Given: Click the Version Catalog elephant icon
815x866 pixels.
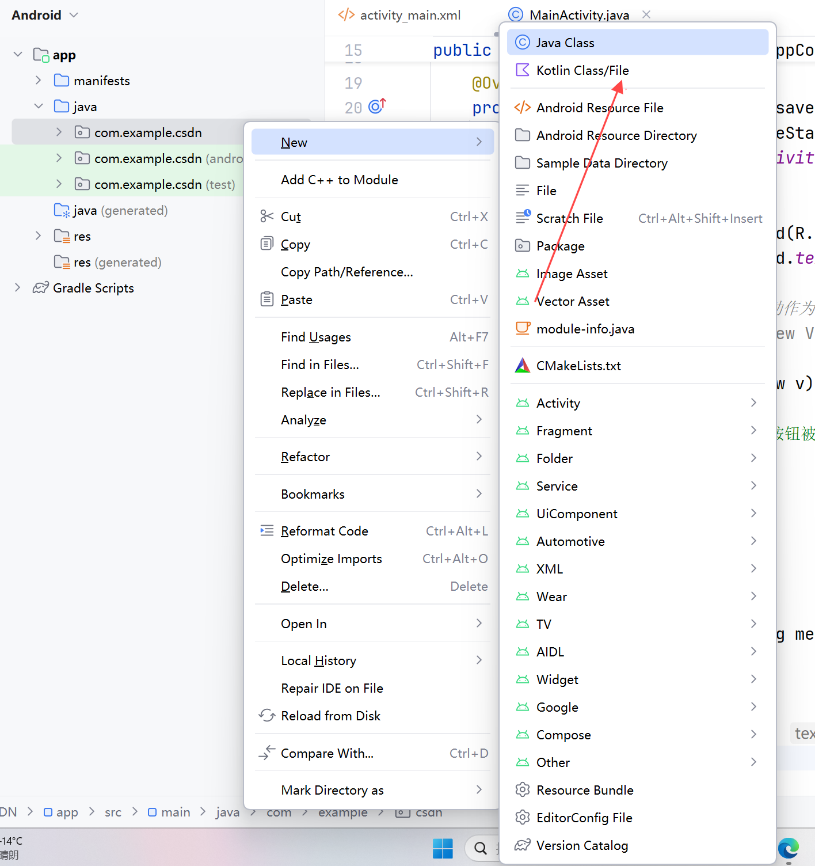Looking at the screenshot, I should pyautogui.click(x=522, y=845).
